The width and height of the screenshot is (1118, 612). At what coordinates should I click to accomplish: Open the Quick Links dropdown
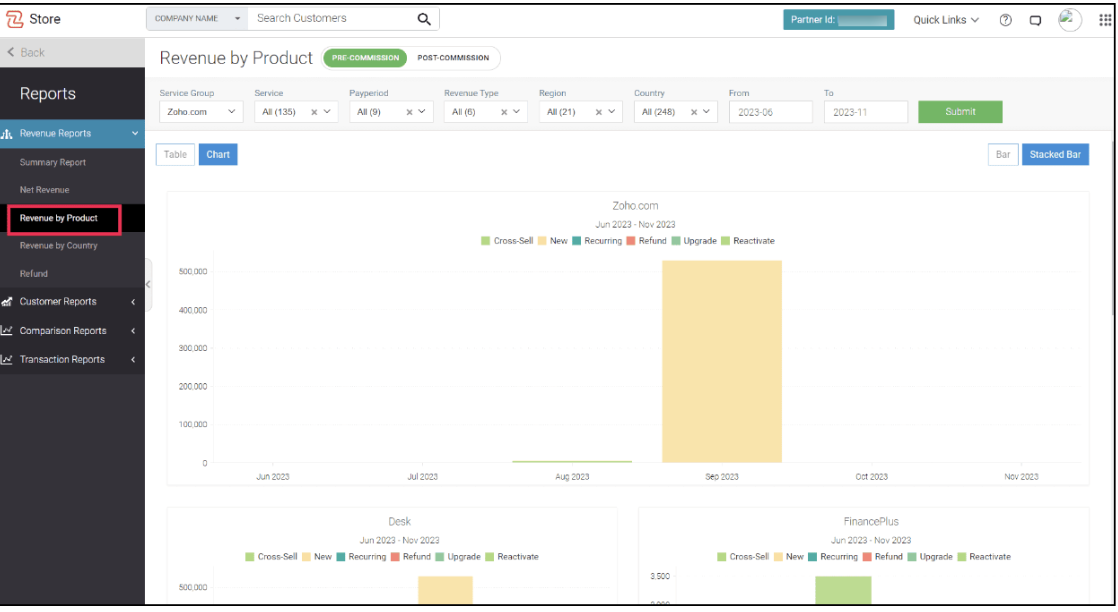point(946,20)
